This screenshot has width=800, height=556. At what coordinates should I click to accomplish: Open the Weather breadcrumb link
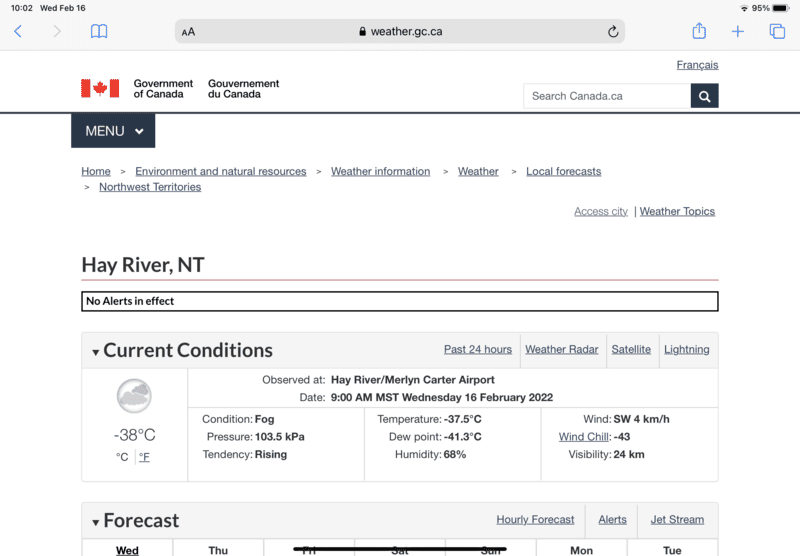point(478,171)
